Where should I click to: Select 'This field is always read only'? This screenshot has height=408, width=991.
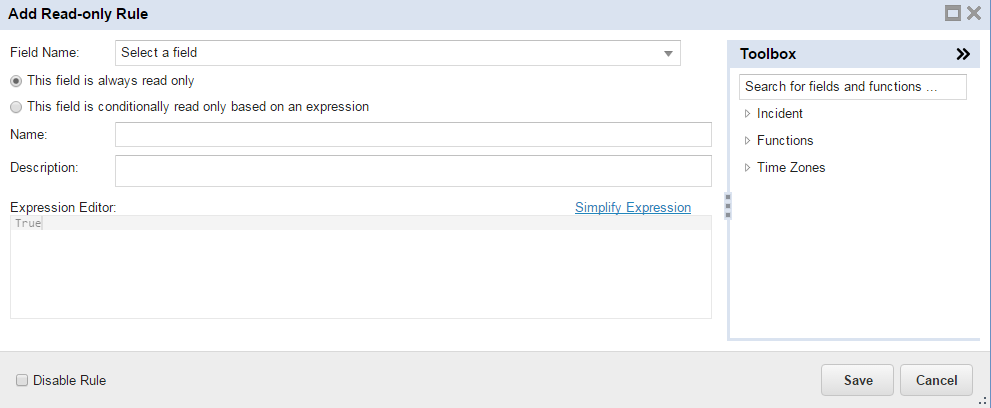pos(16,81)
